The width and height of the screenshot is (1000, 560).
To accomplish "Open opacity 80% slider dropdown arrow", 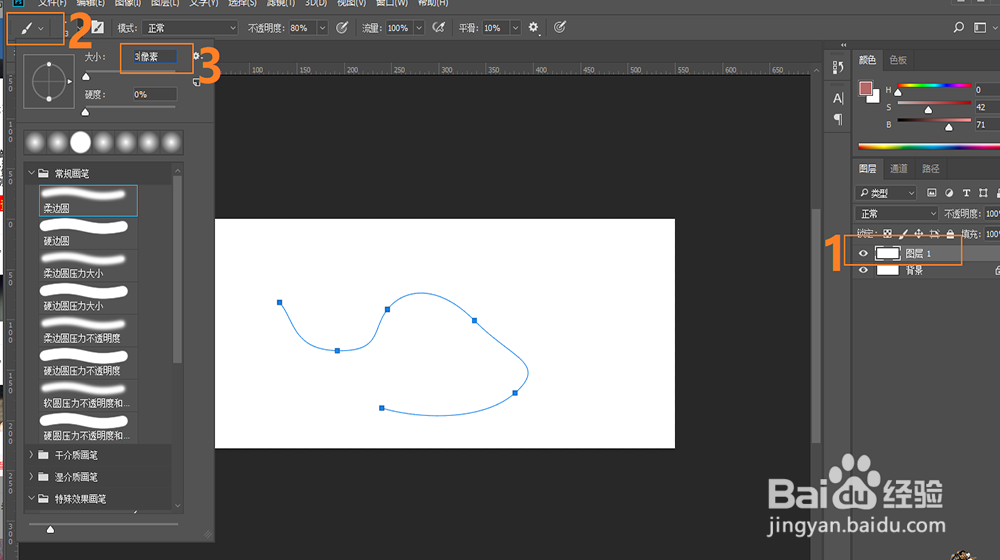I will click(x=322, y=27).
